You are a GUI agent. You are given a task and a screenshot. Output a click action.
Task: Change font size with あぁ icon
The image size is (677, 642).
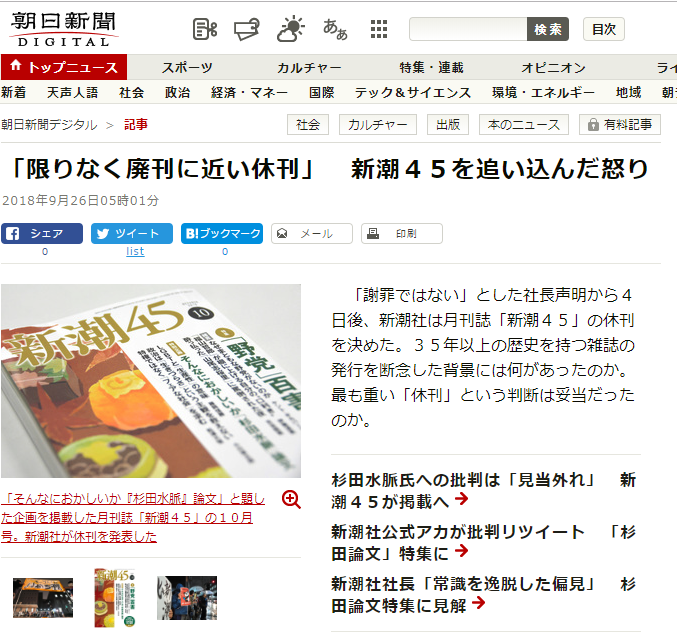click(x=335, y=29)
